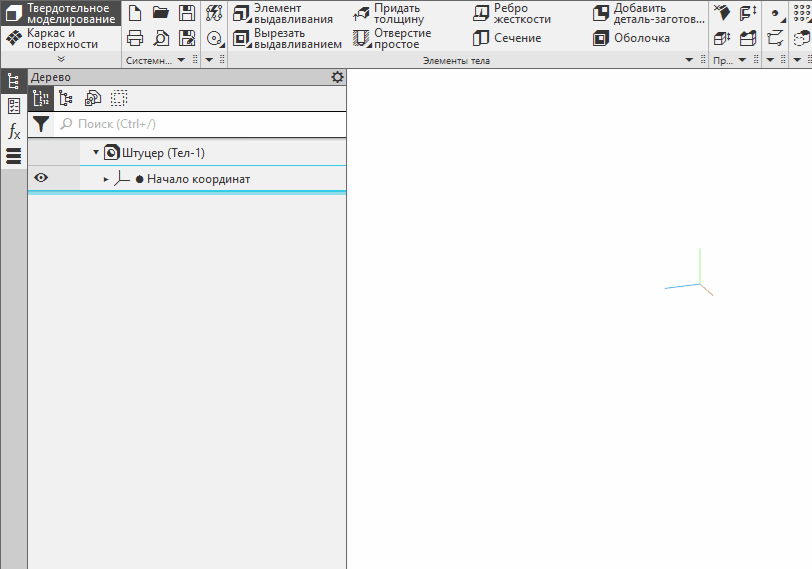This screenshot has width=812, height=569.
Task: Open the Системная panel dropdown arrow
Action: [x=181, y=61]
